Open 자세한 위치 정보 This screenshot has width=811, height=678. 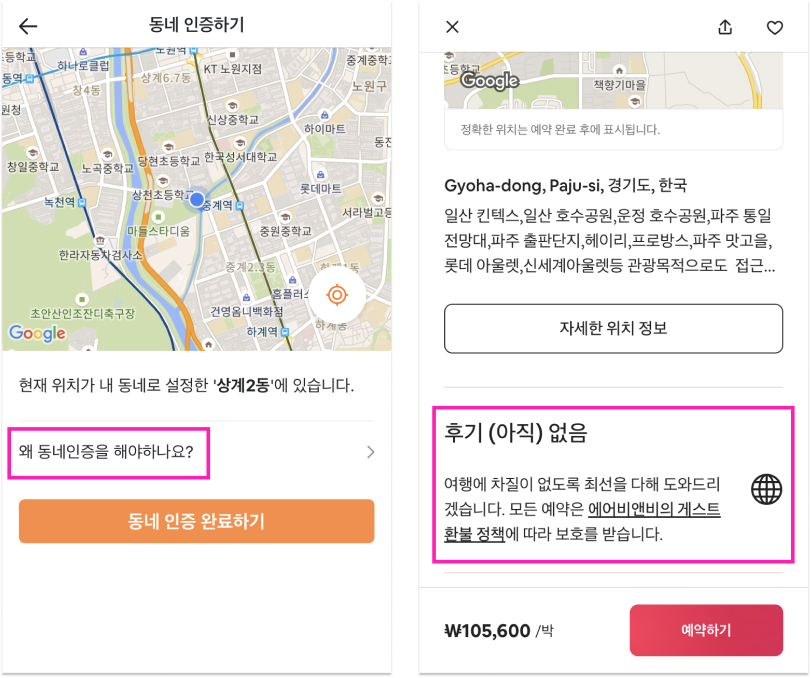coord(613,328)
